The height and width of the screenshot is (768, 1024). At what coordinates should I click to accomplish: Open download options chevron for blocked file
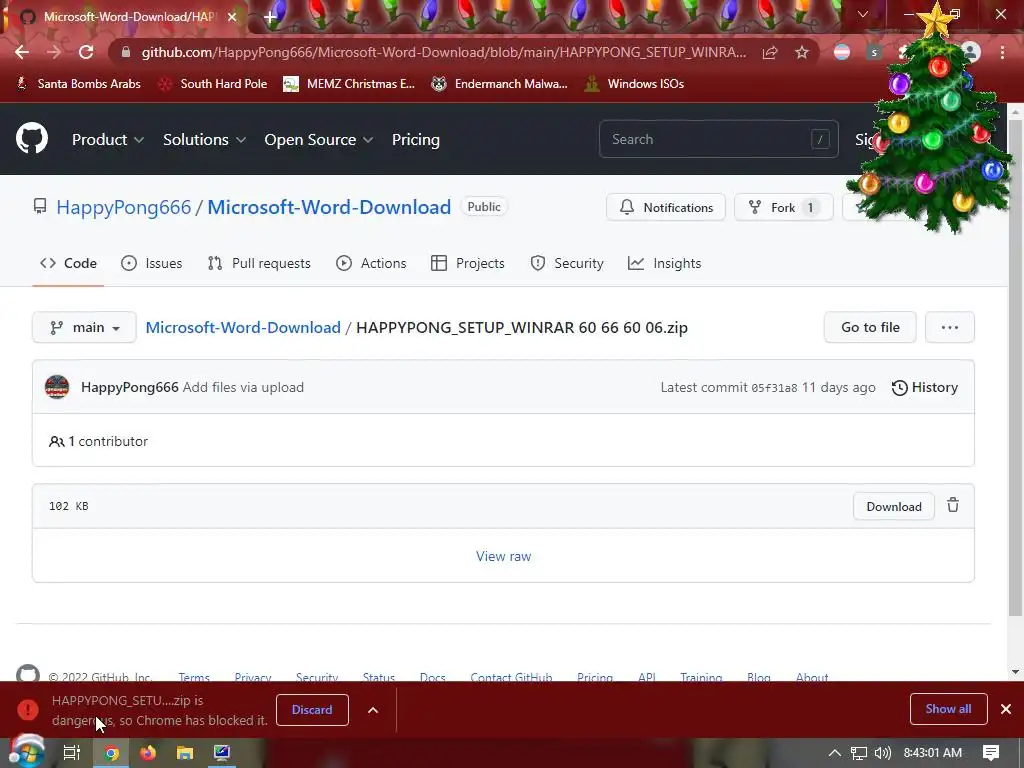[373, 710]
